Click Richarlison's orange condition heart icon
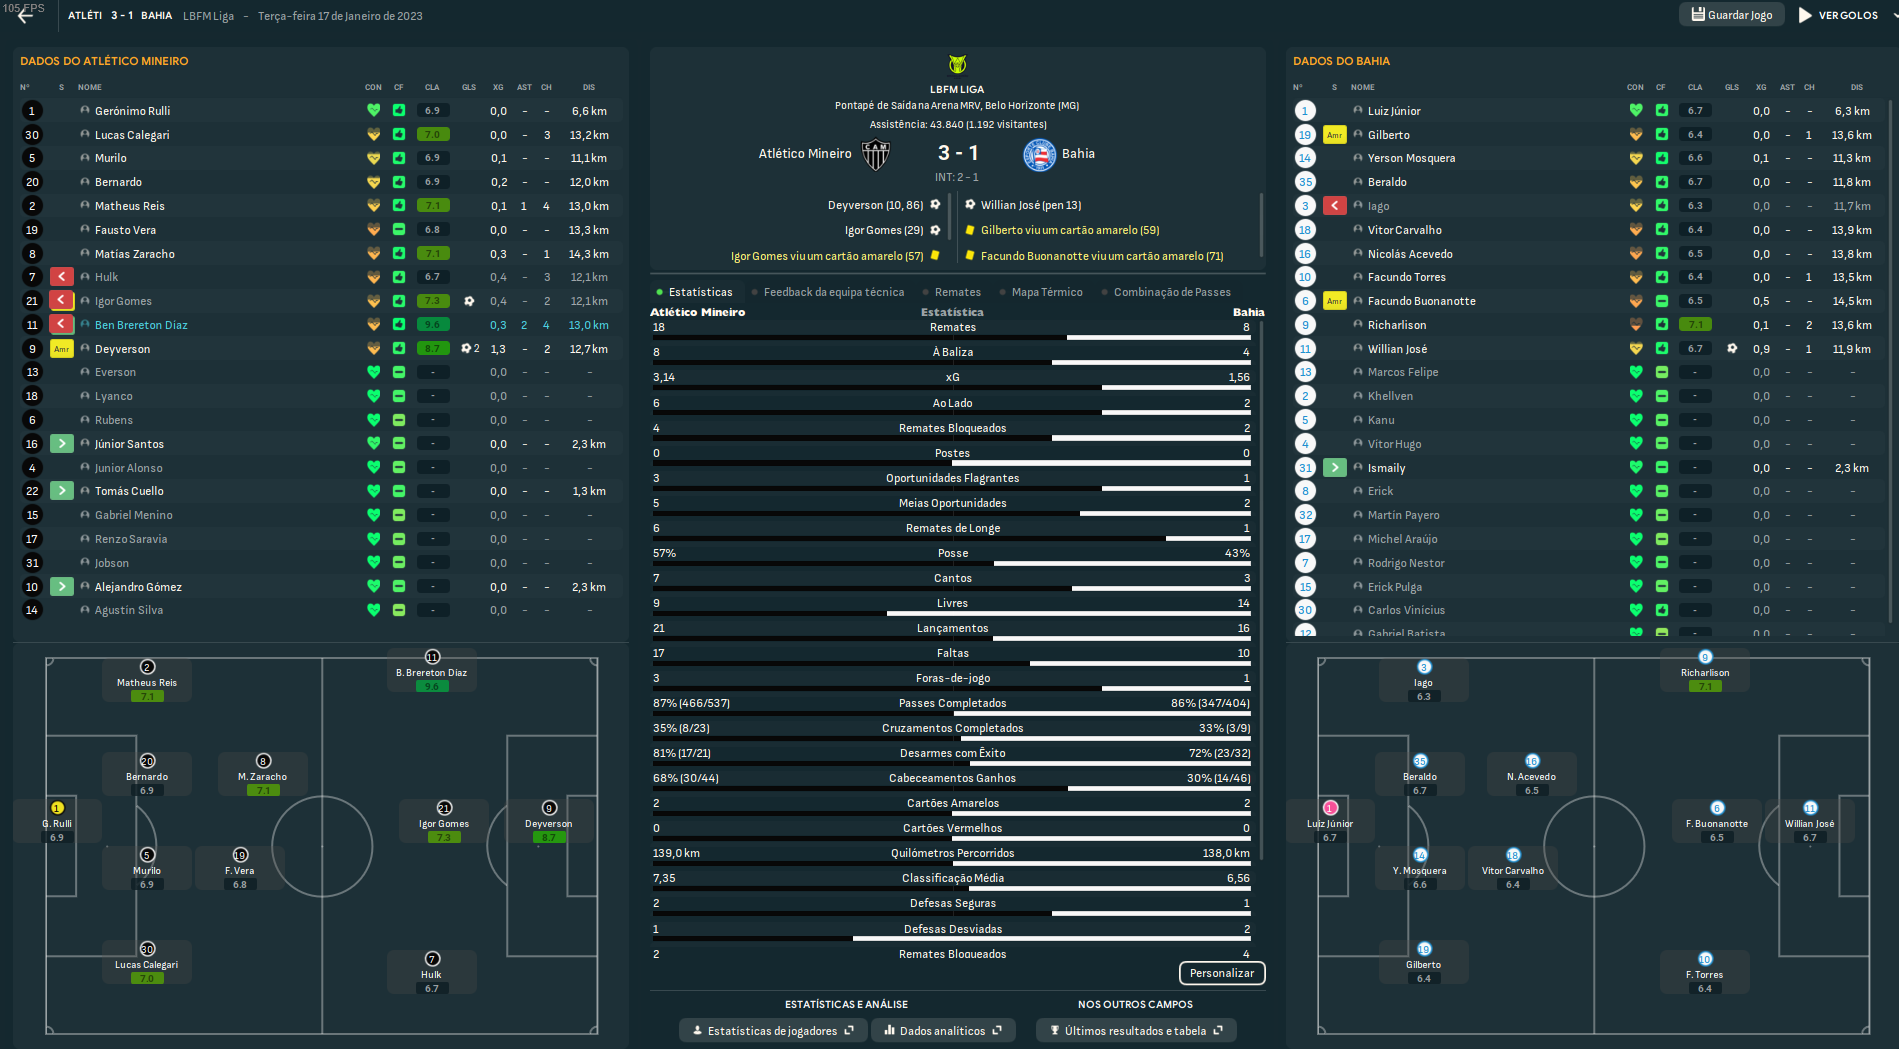This screenshot has height=1049, width=1899. coord(1636,325)
